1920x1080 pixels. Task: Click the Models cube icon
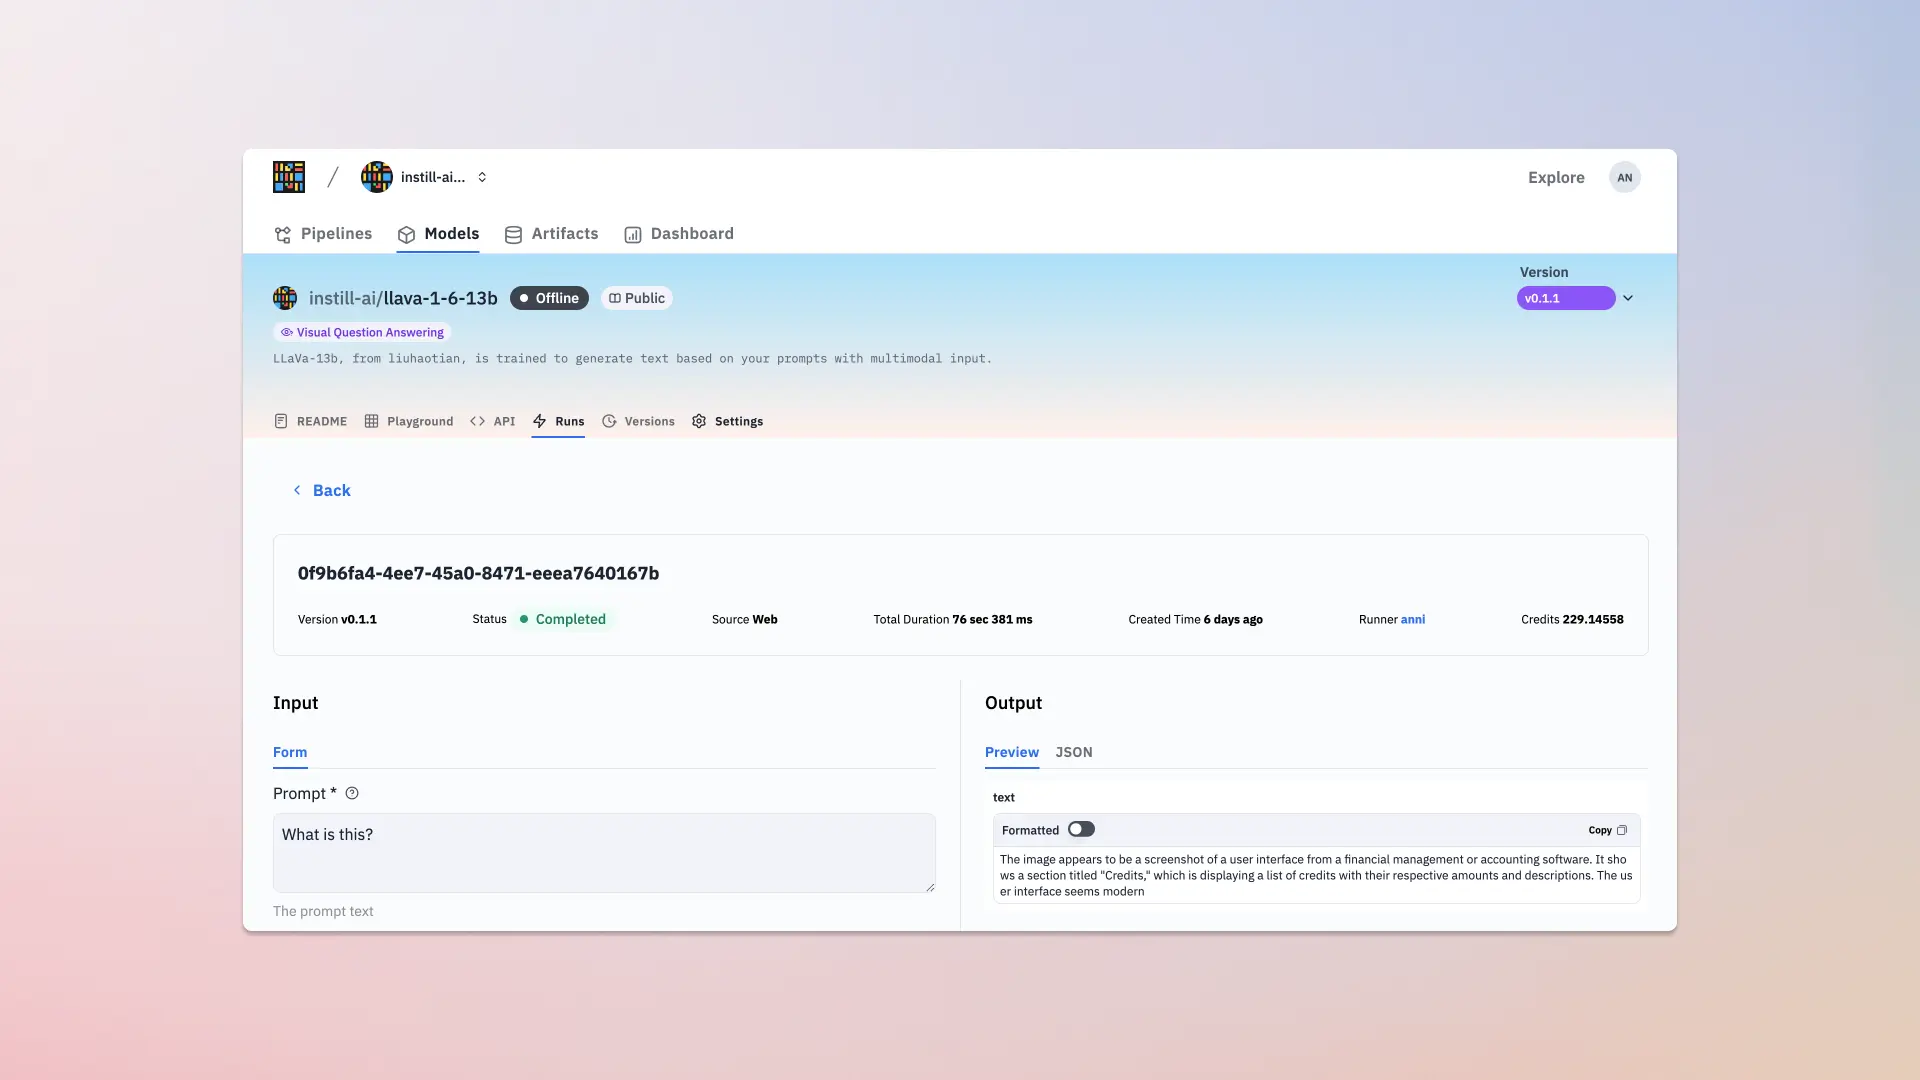[406, 235]
